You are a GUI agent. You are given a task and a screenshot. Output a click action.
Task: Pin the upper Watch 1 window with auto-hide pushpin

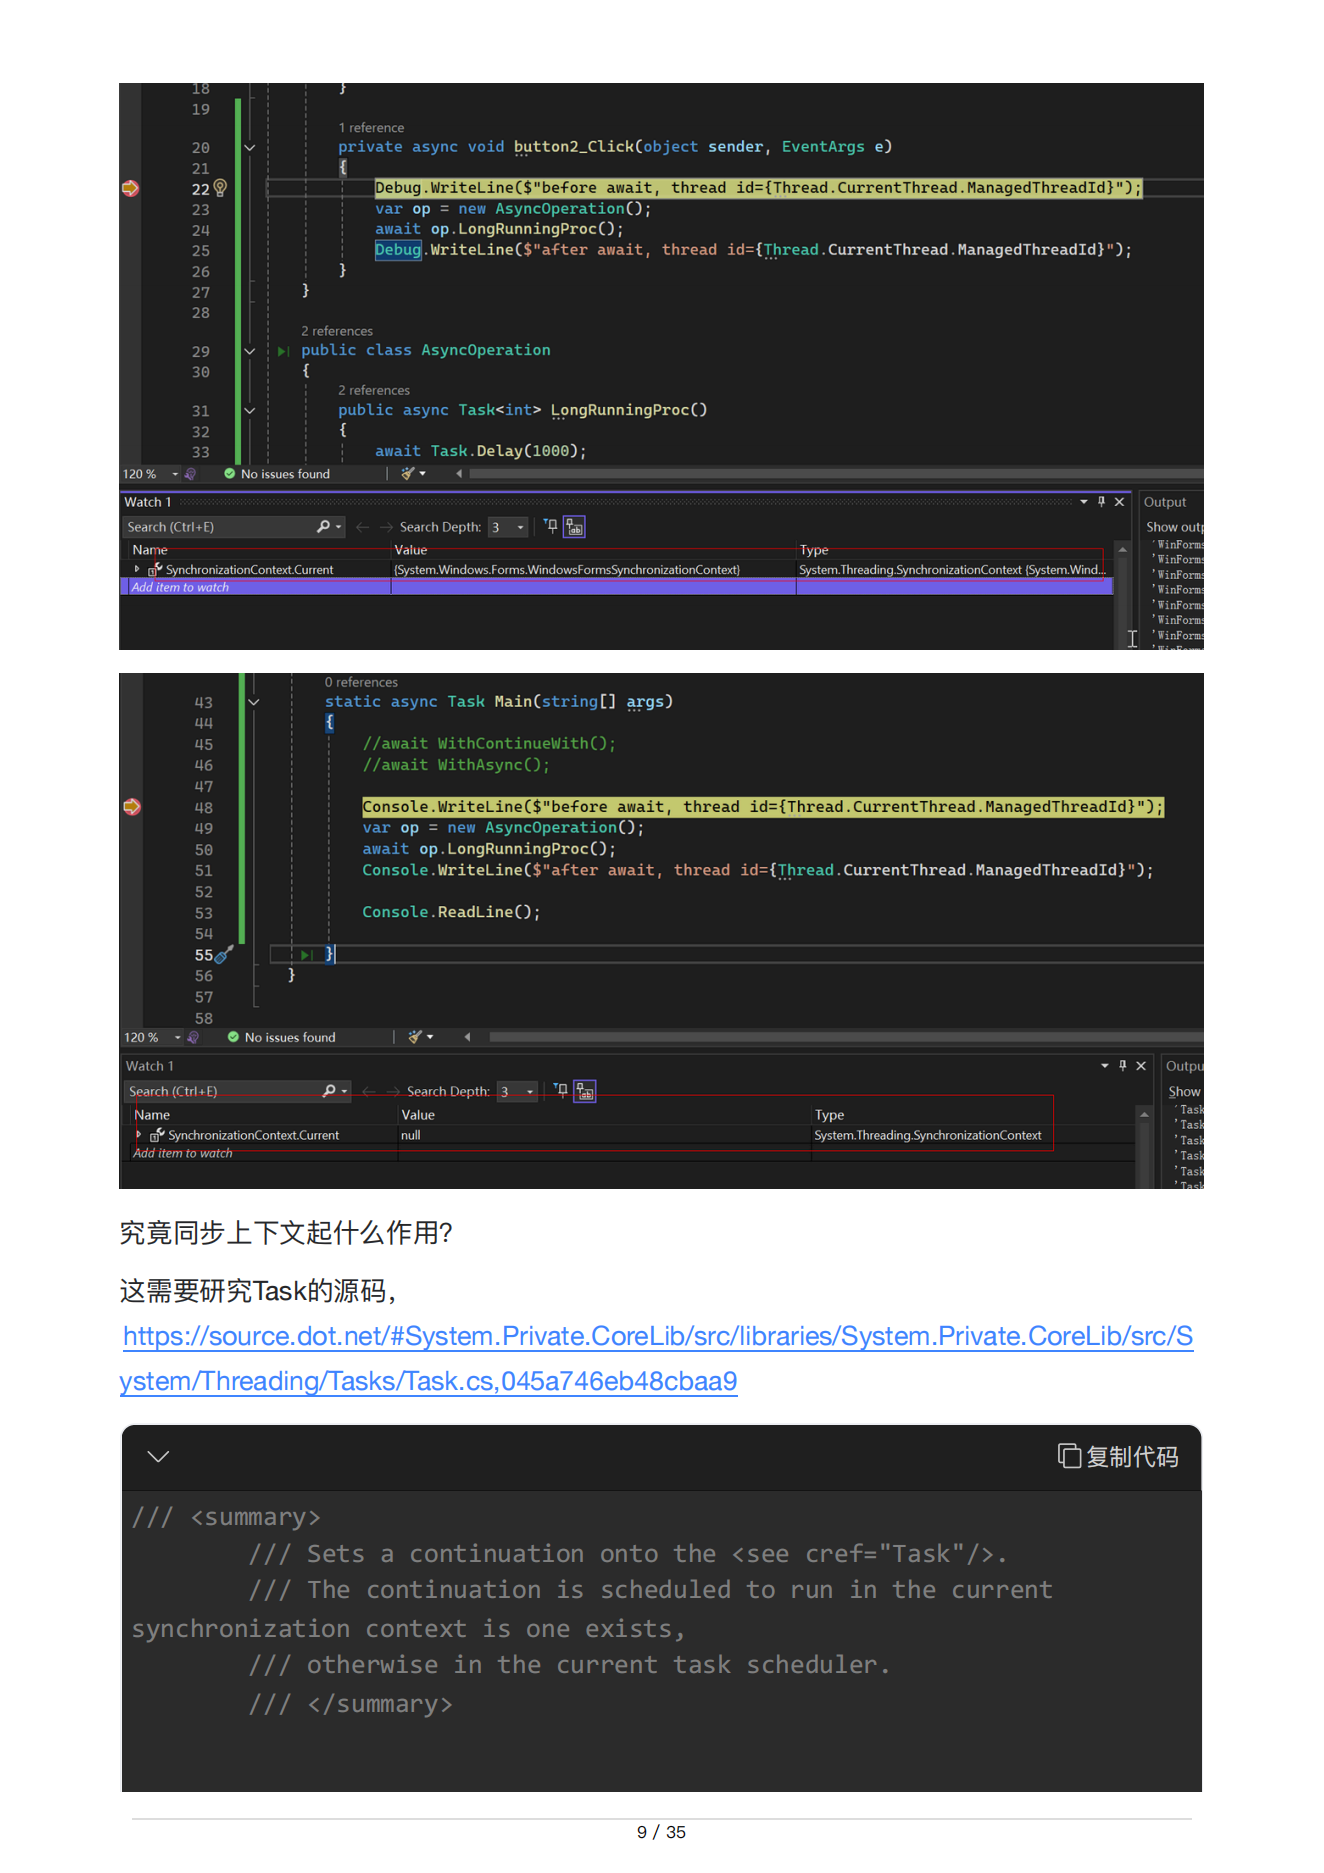tap(1101, 502)
